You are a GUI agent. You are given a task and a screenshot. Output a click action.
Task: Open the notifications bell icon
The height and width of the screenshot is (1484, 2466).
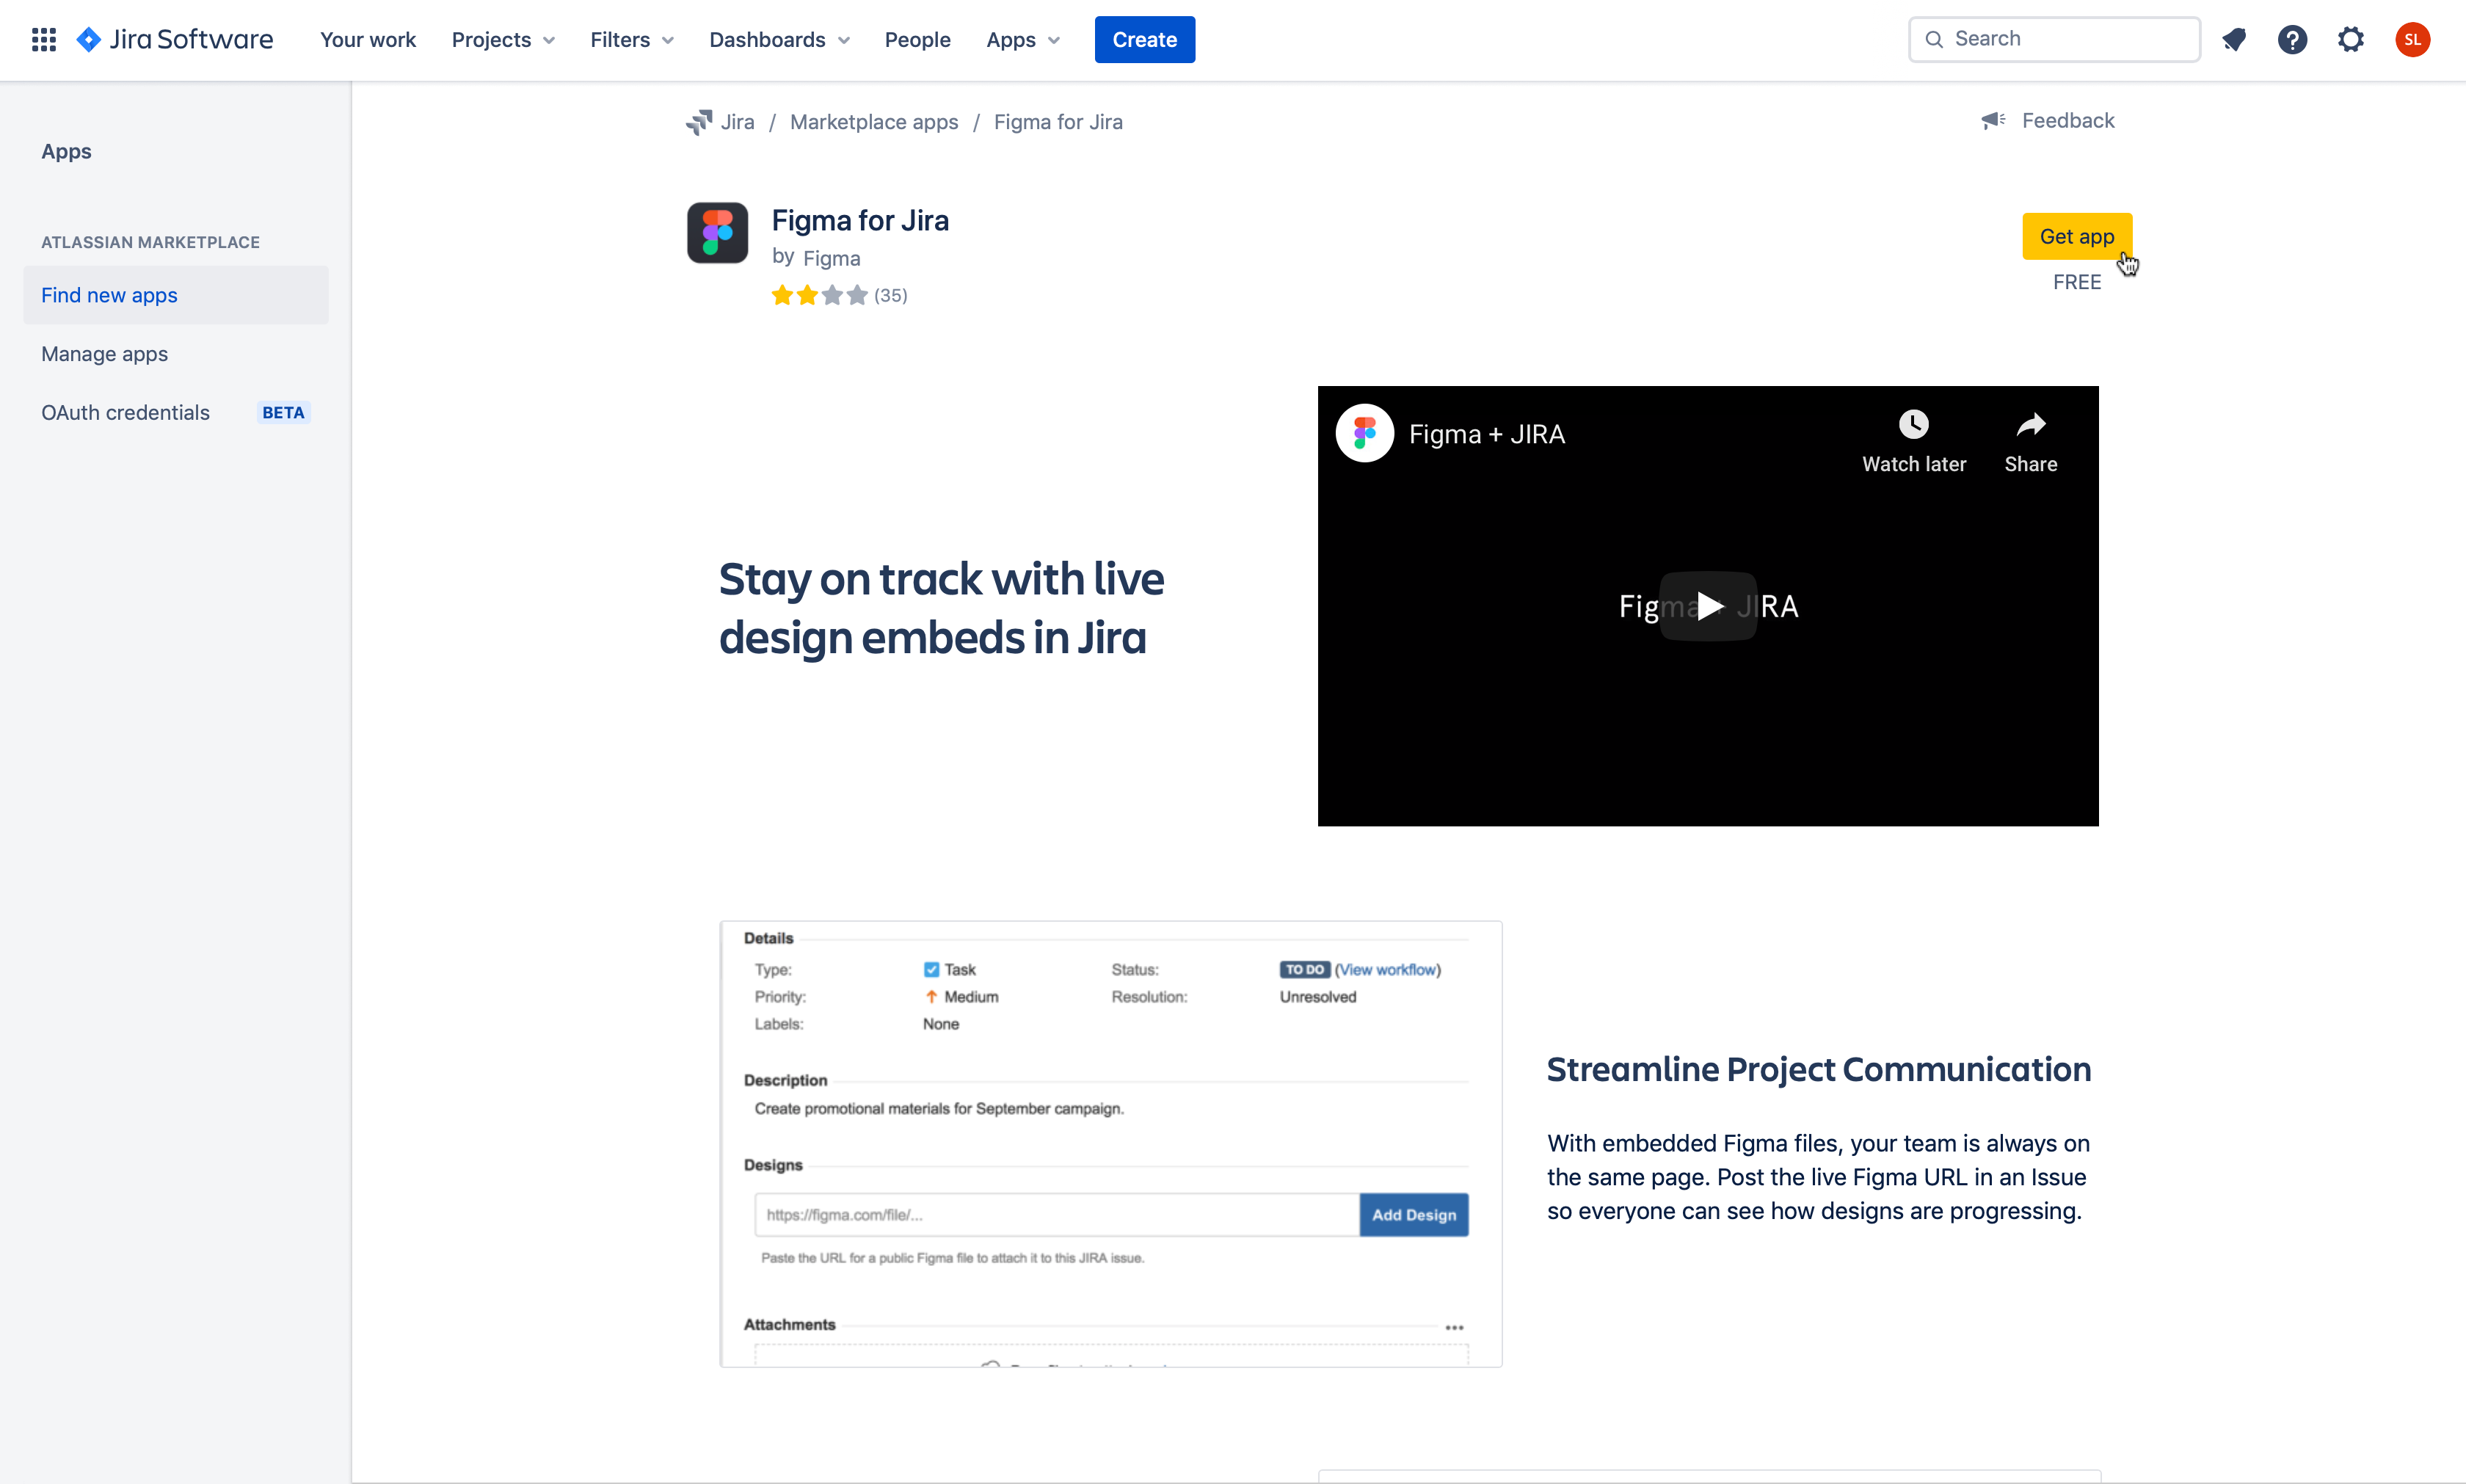(2234, 39)
